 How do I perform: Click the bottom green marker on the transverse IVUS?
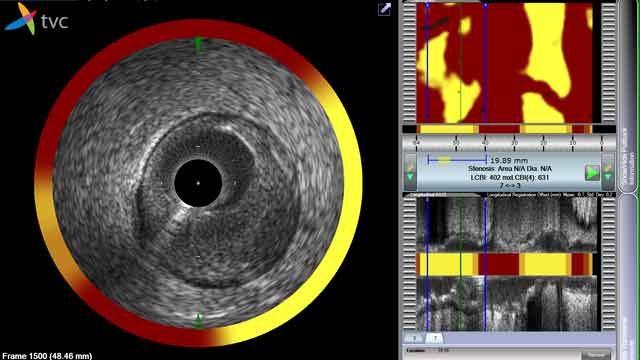(198, 320)
